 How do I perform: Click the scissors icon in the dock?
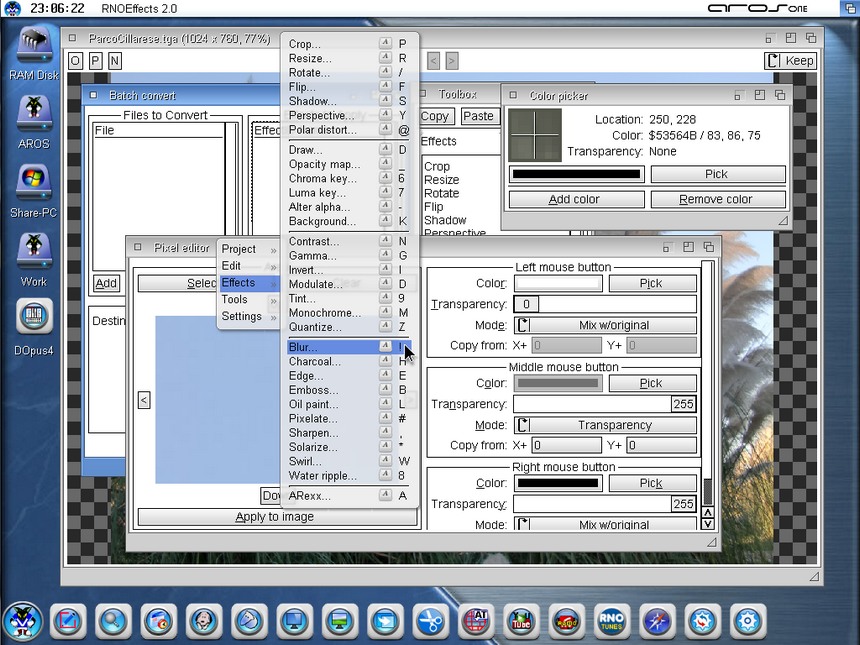[x=431, y=622]
